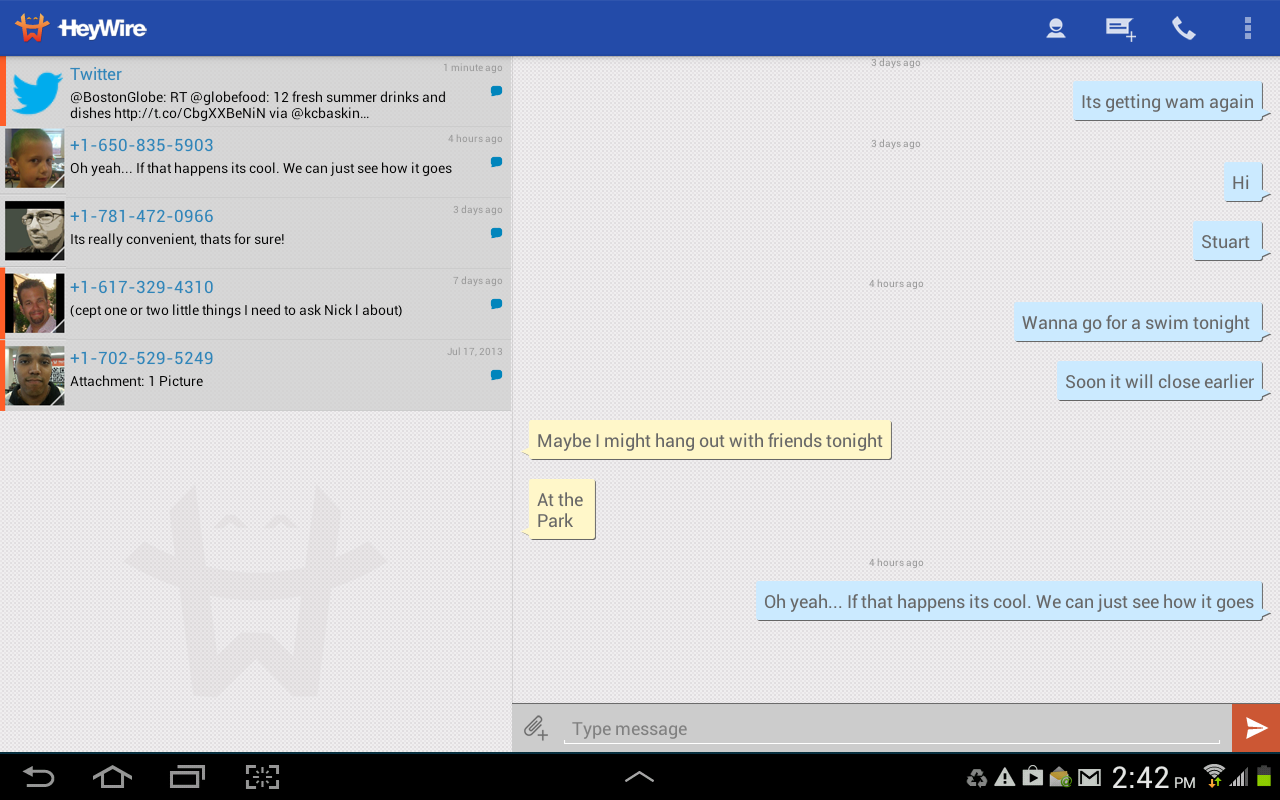Viewport: 1280px width, 800px height.
Task: Open the 2:42 PM clock in status bar
Action: (1153, 777)
